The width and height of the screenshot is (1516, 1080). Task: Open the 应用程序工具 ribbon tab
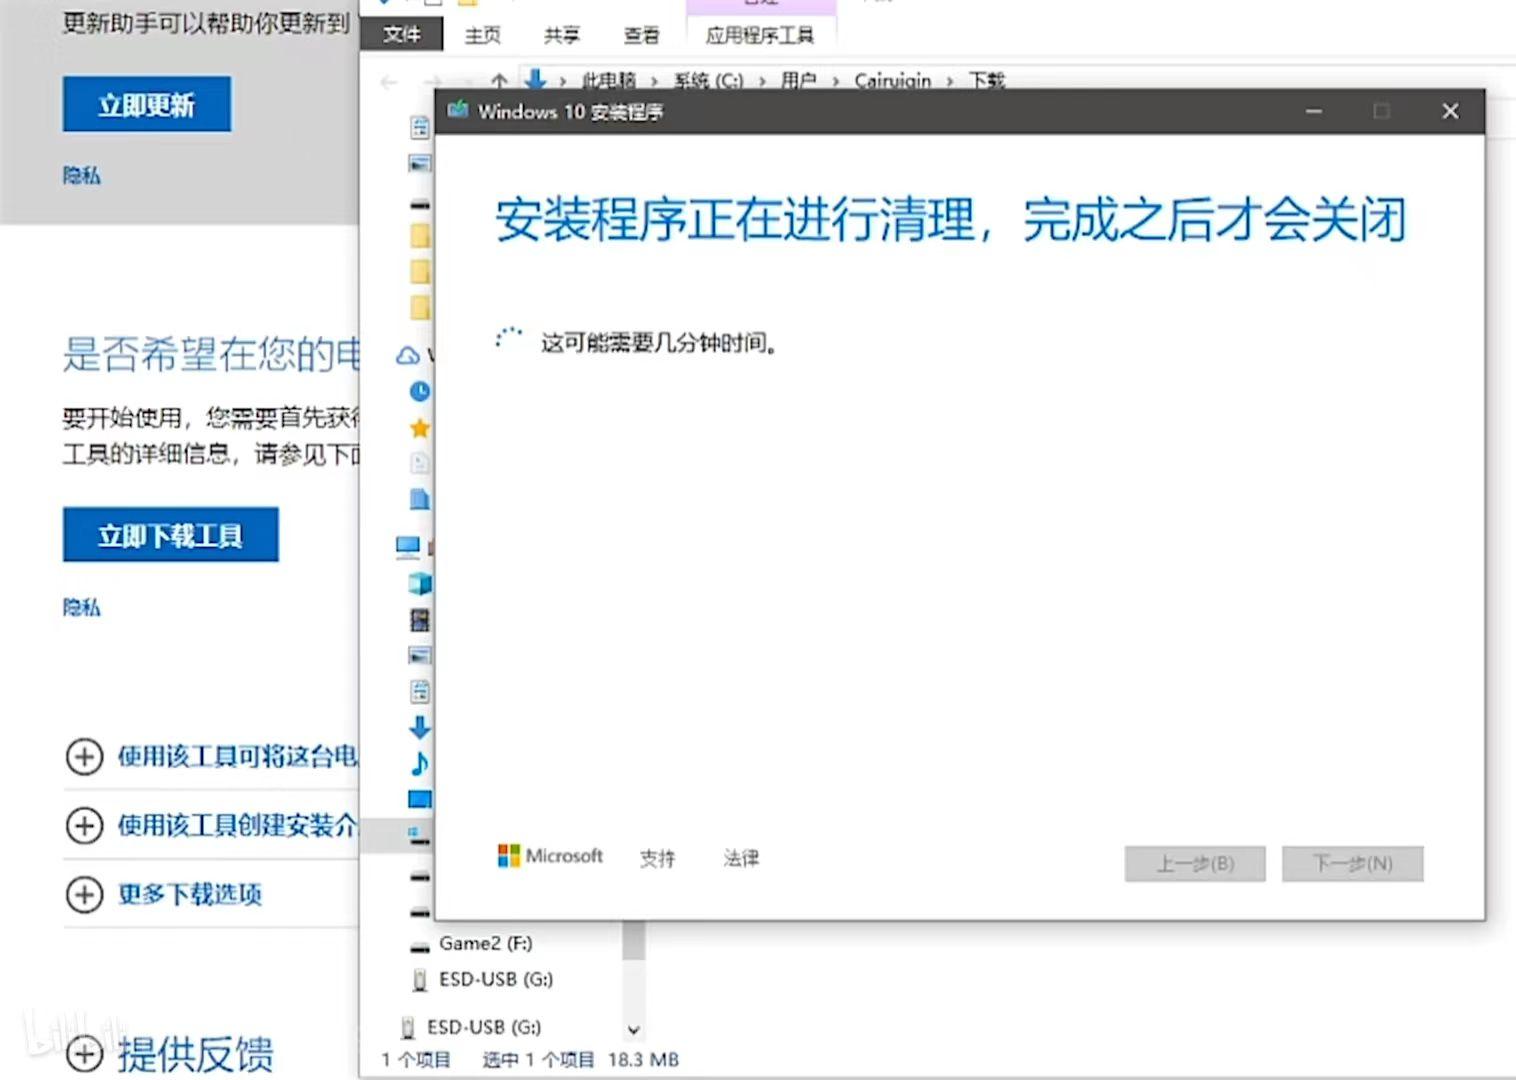point(760,35)
